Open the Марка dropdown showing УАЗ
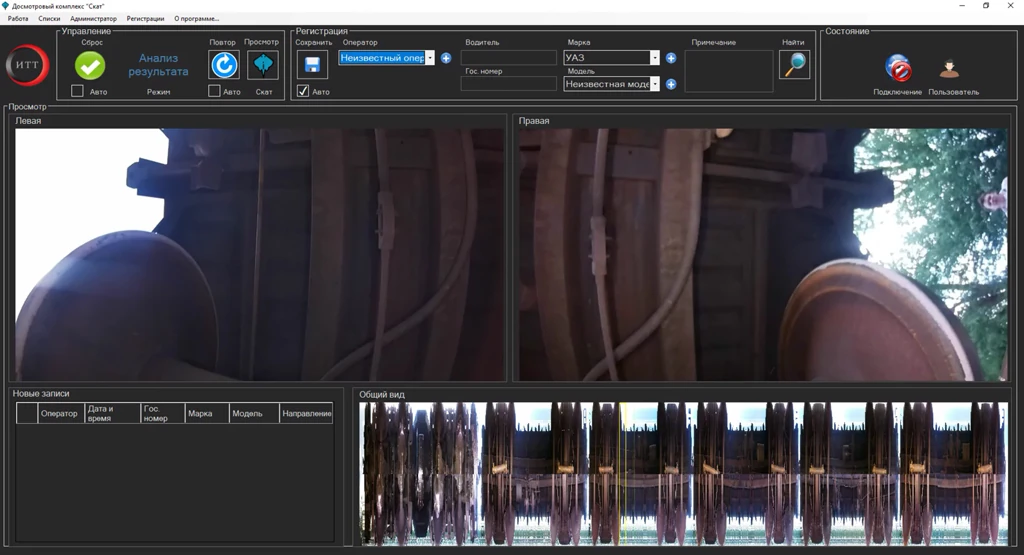The image size is (1024, 555). click(655, 58)
